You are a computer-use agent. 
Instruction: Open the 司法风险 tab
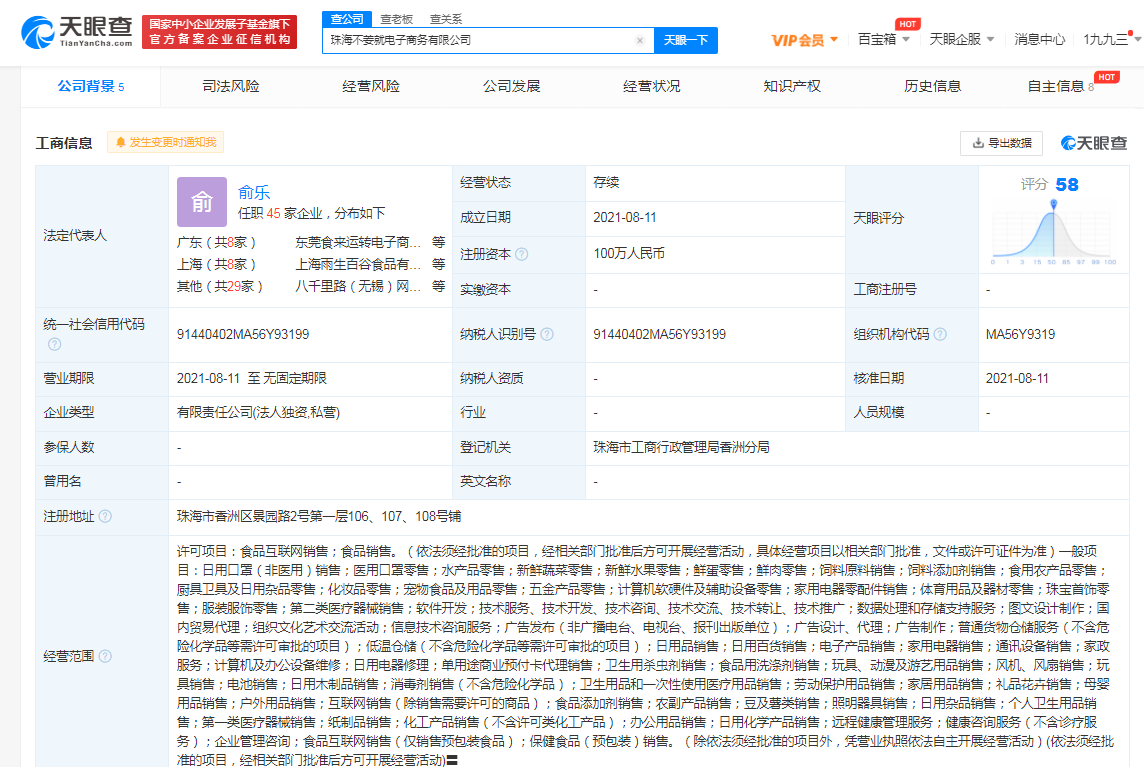pos(233,87)
